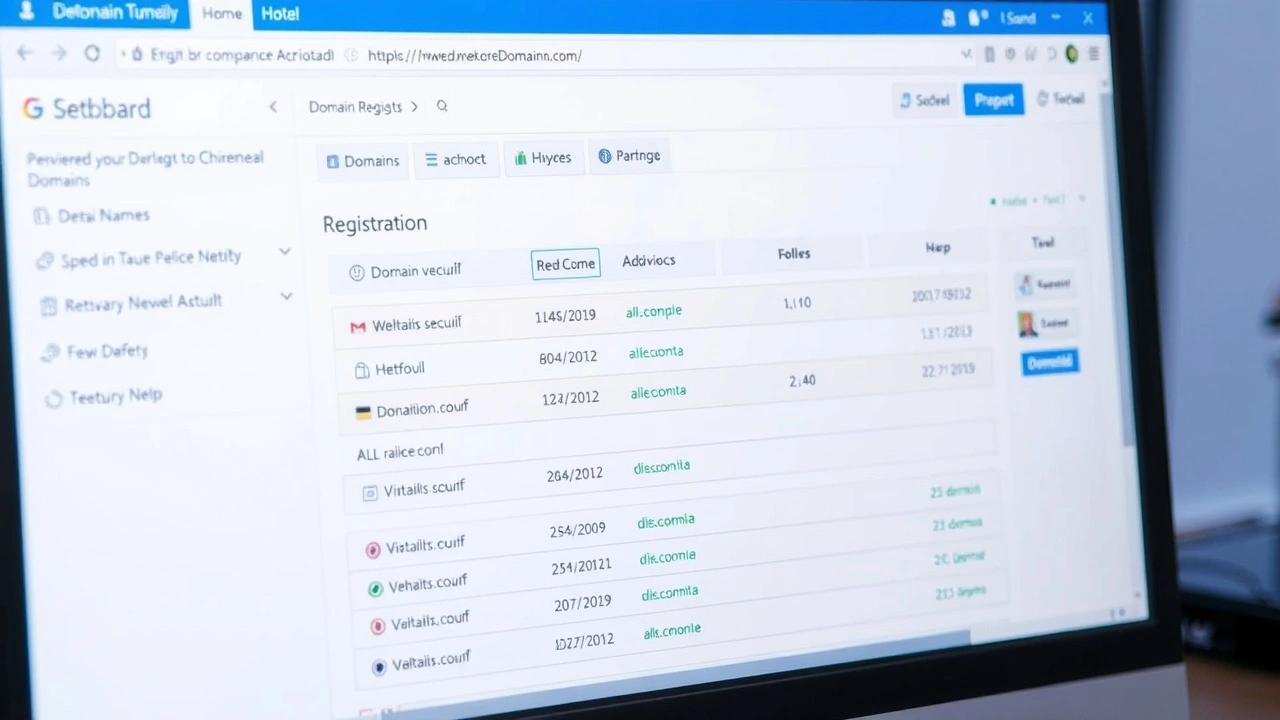Toggle the checkbox beside Vittails scunf
1280x720 pixels.
(x=369, y=492)
